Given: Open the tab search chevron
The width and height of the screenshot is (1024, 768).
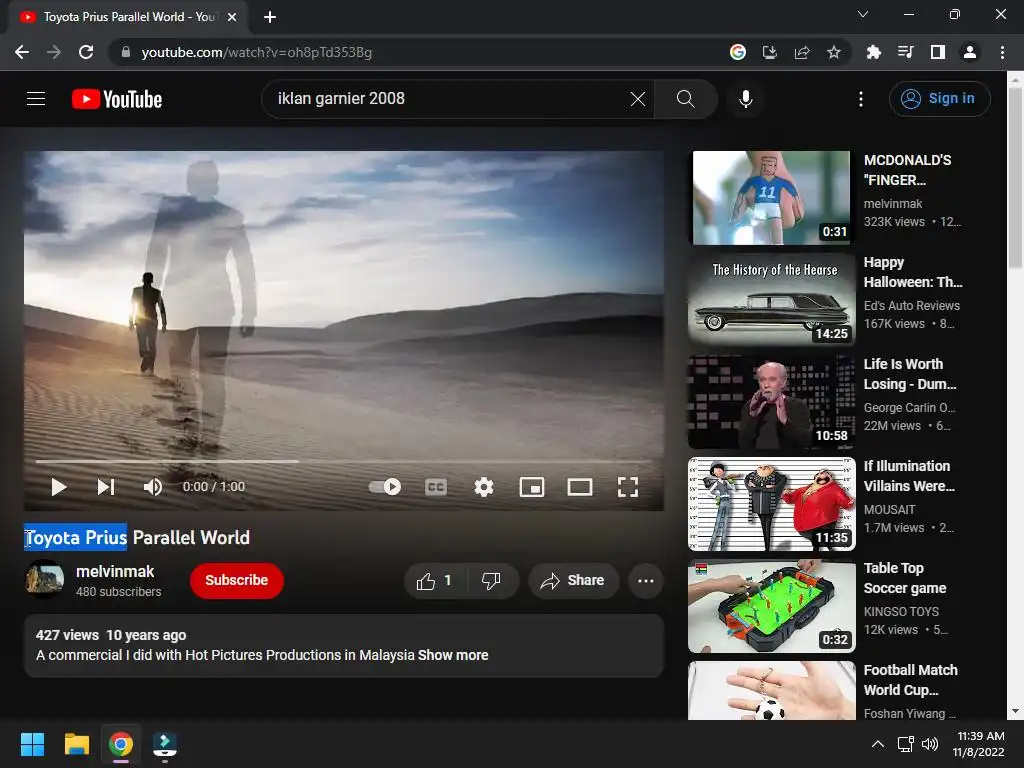Looking at the screenshot, I should coord(863,14).
